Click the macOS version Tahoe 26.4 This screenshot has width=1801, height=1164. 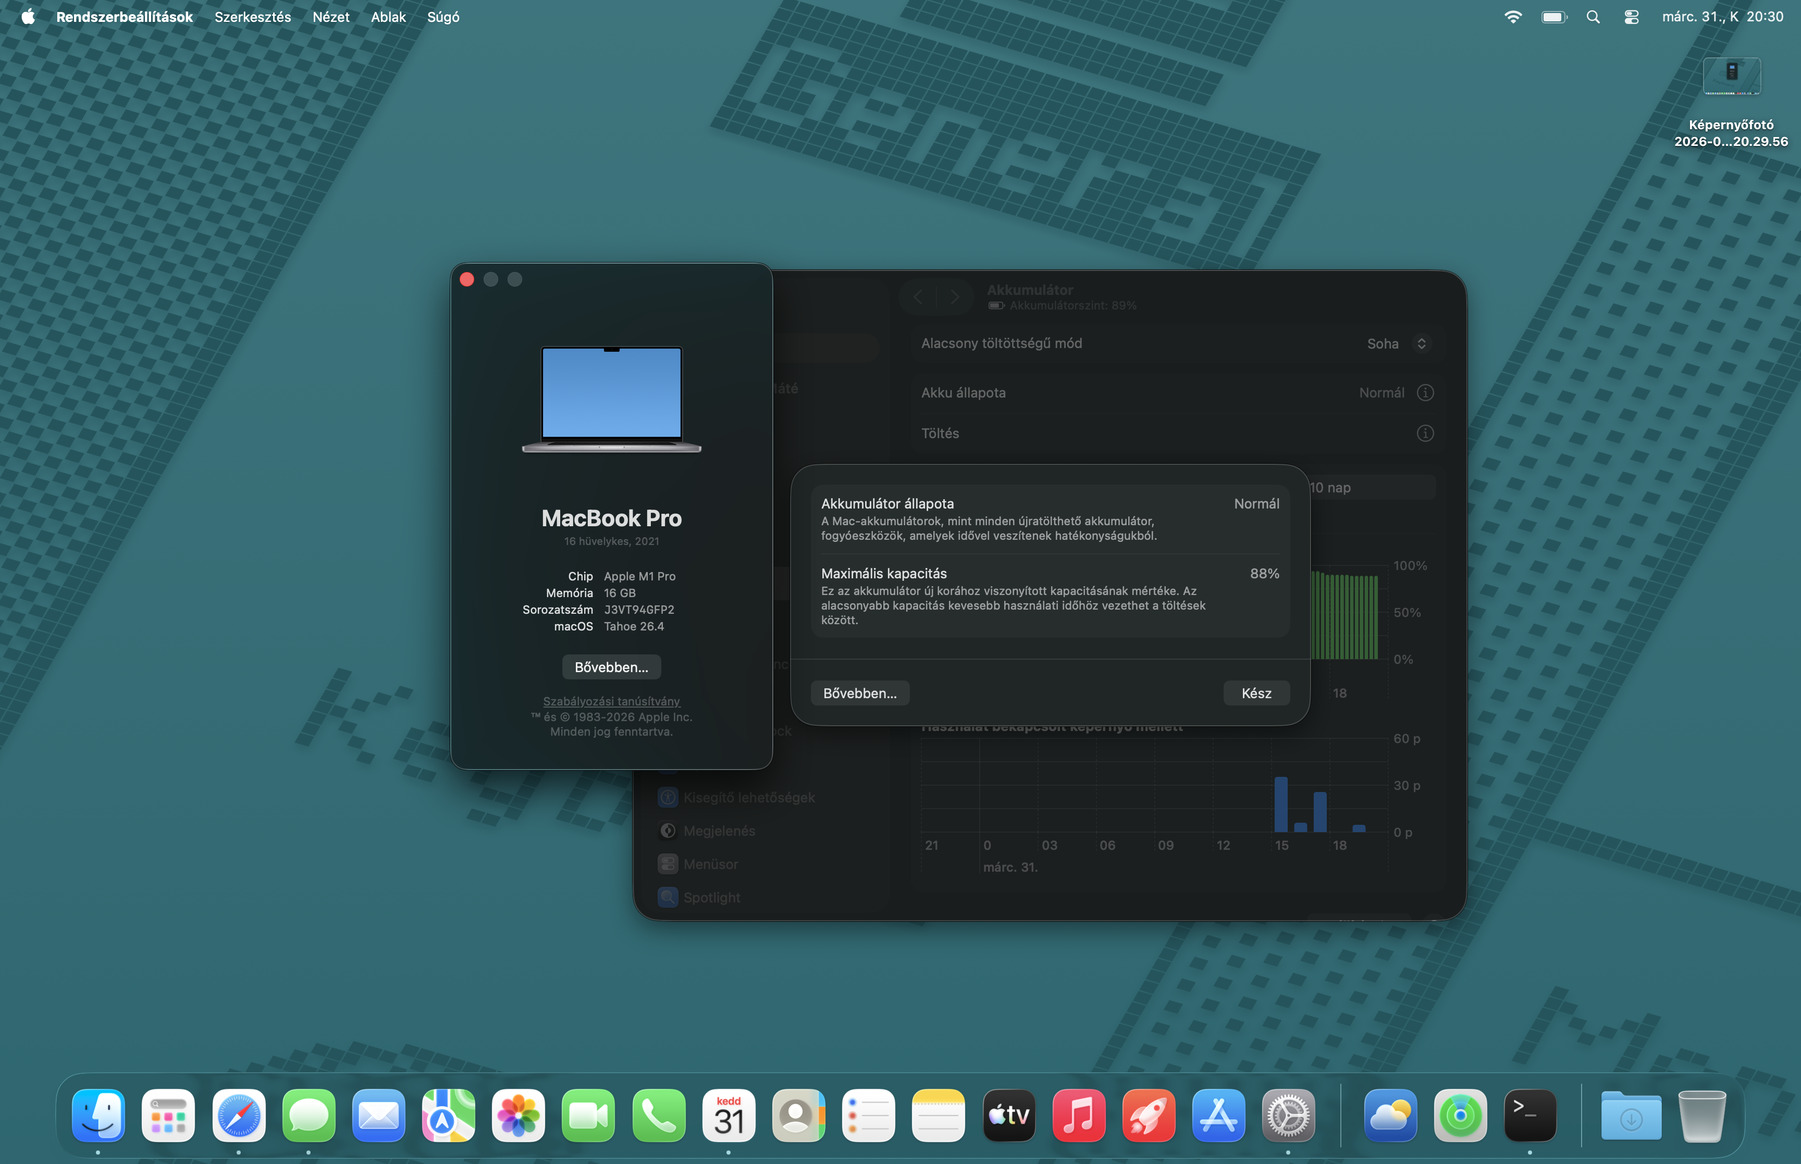tap(634, 627)
